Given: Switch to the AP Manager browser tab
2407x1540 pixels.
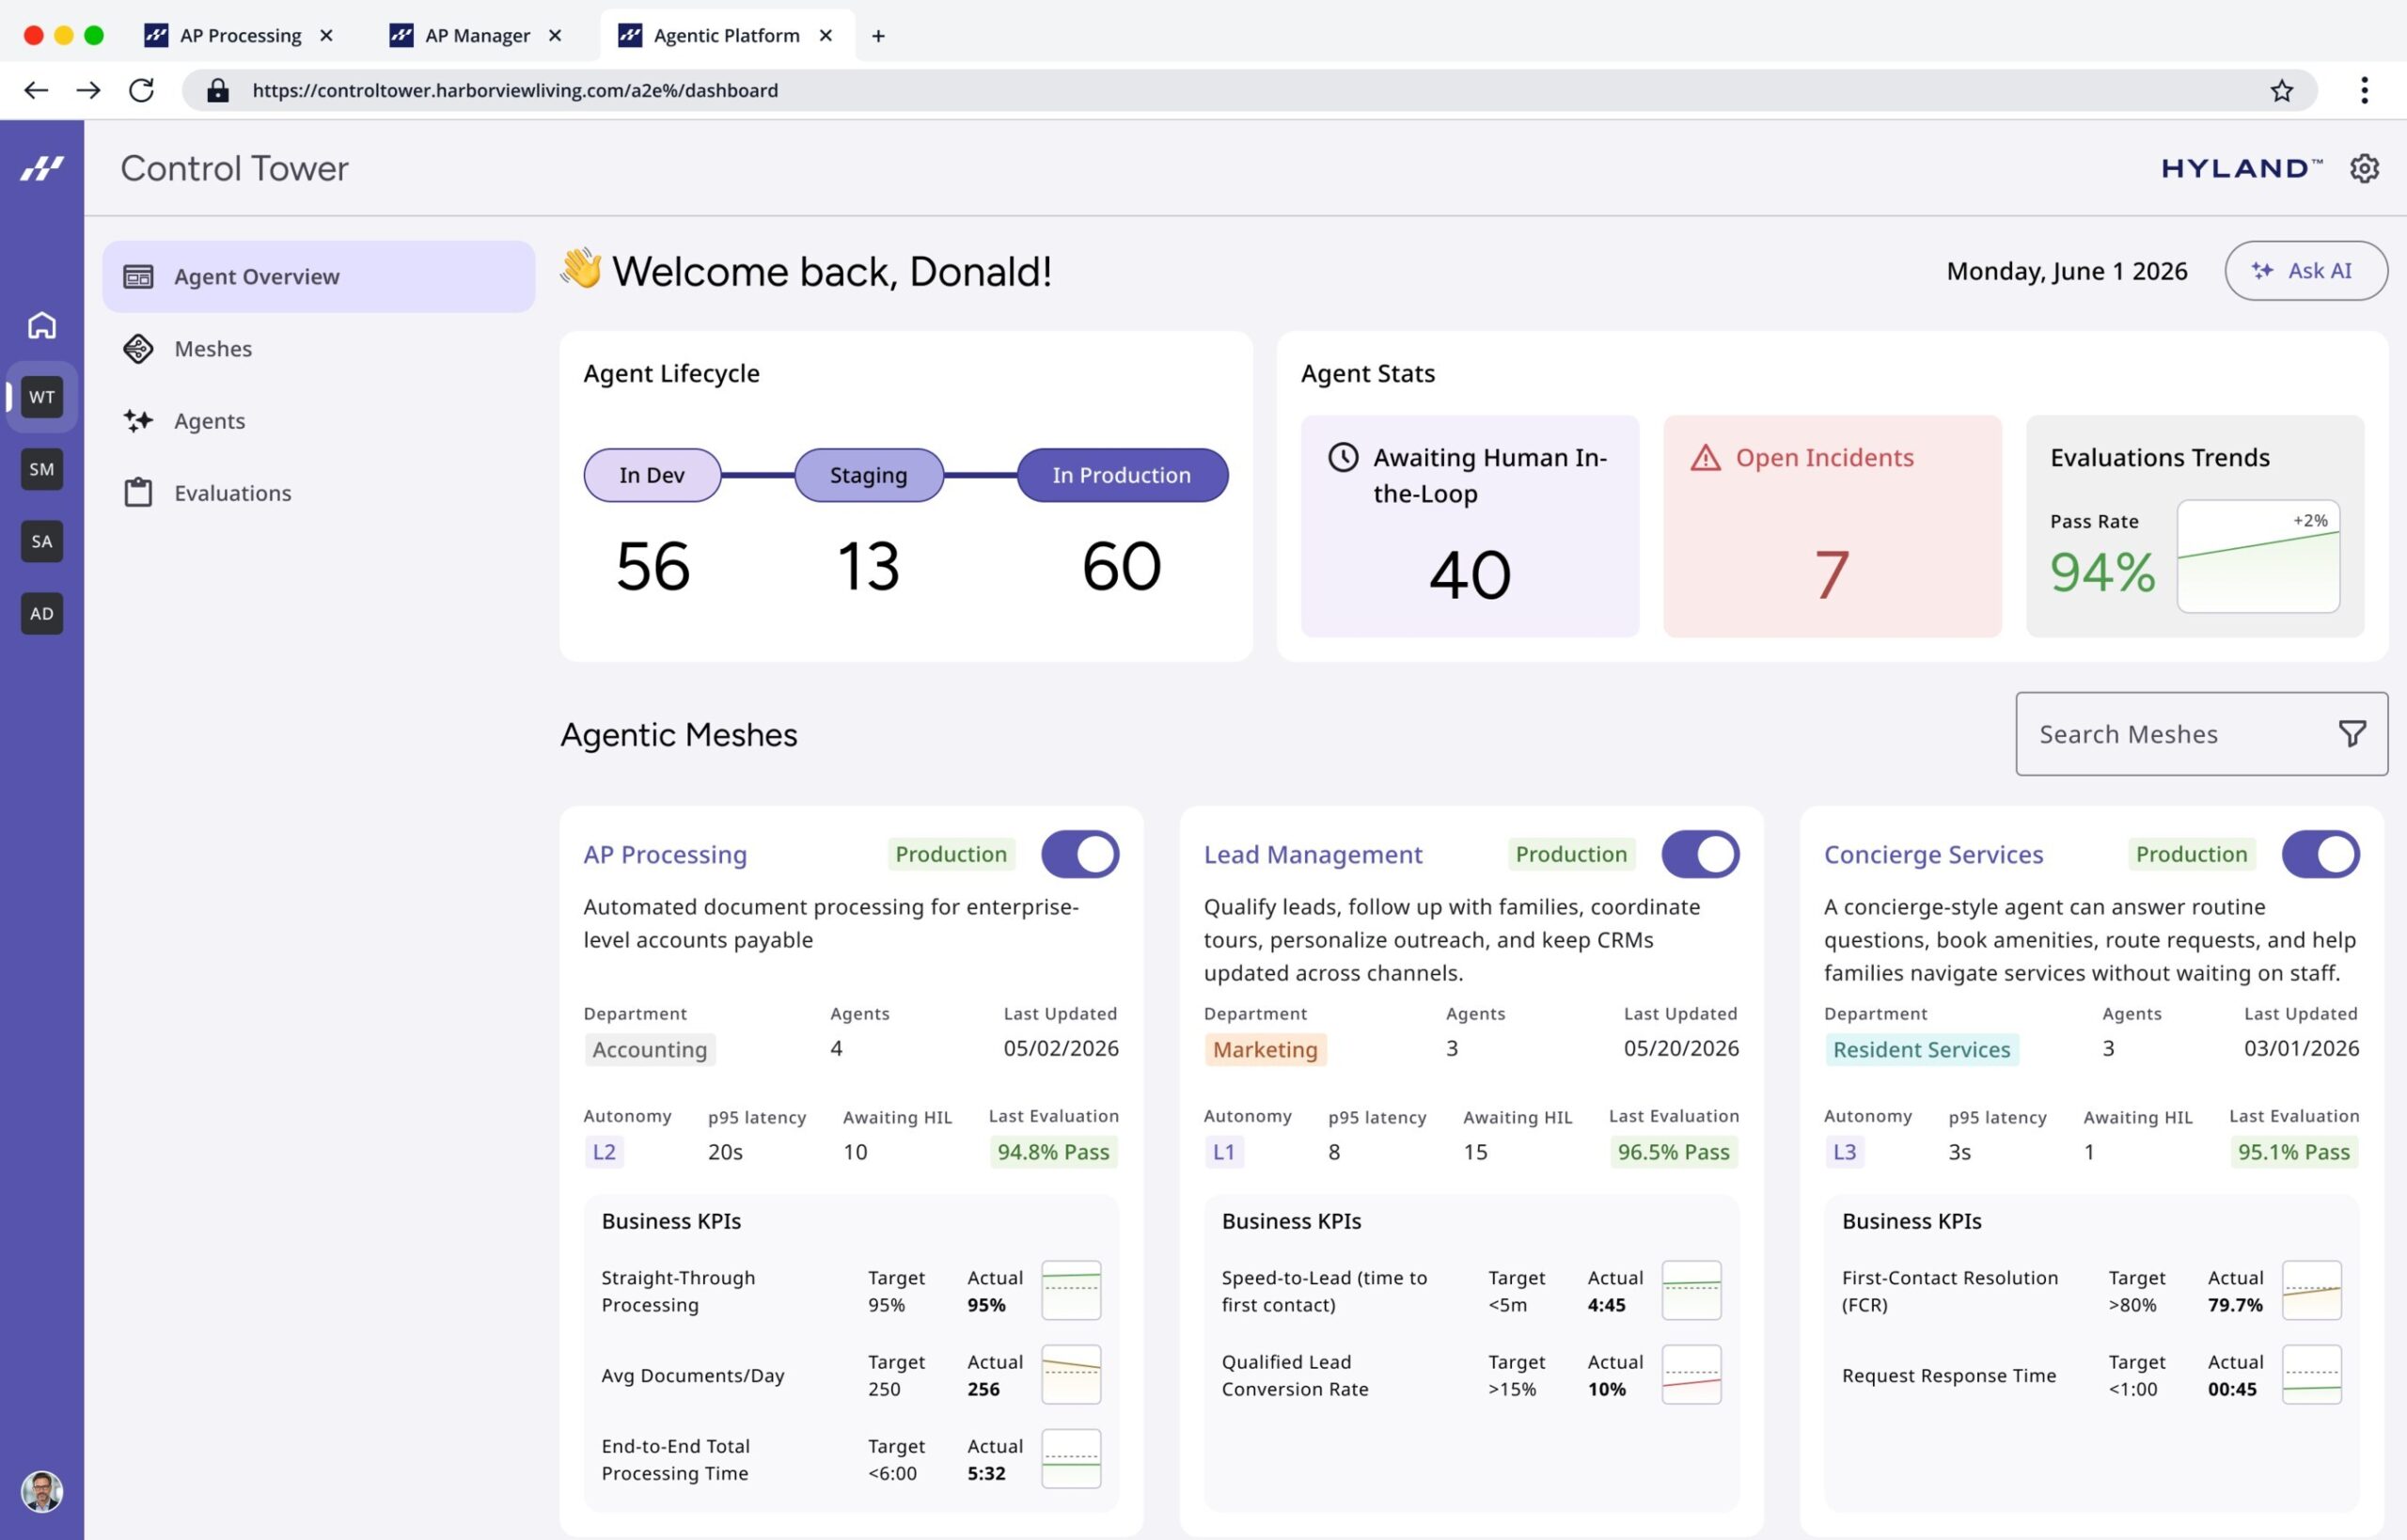Looking at the screenshot, I should click(476, 36).
